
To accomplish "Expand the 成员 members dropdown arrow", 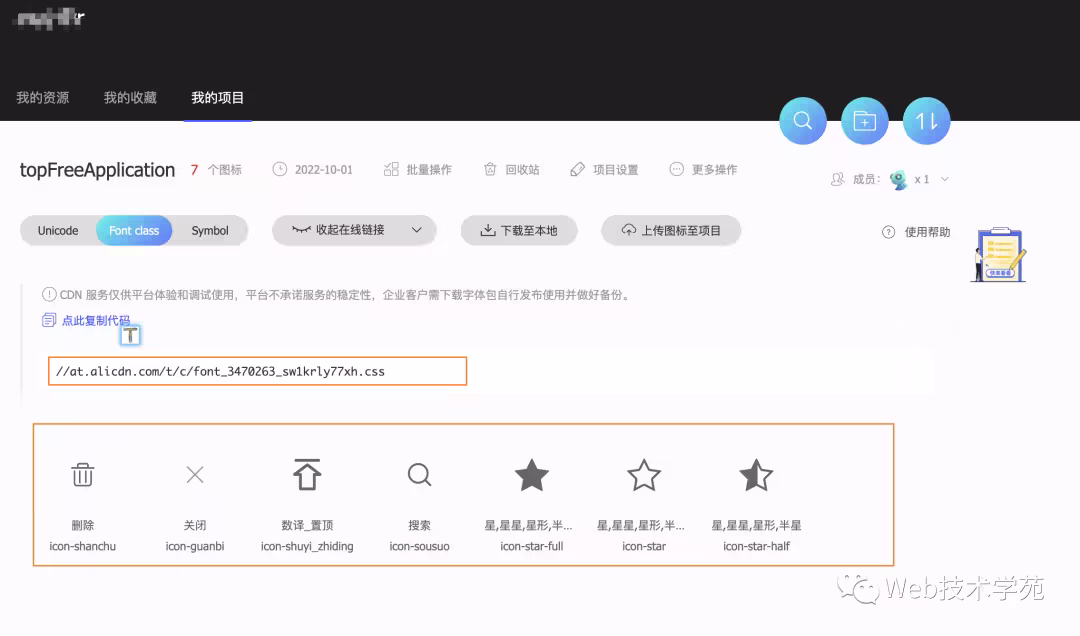I will [945, 180].
